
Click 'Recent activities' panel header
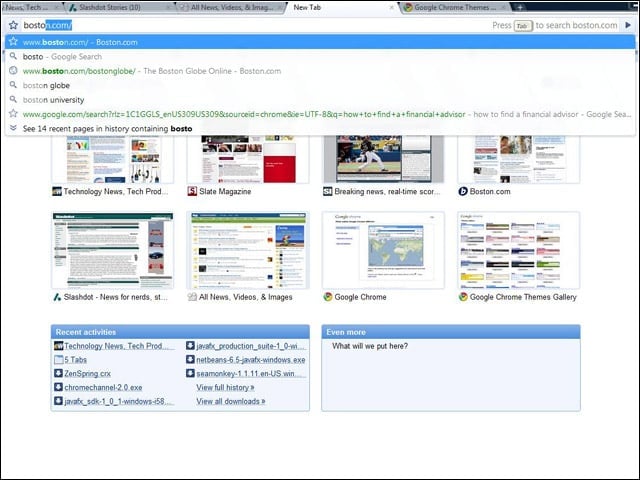click(x=180, y=332)
